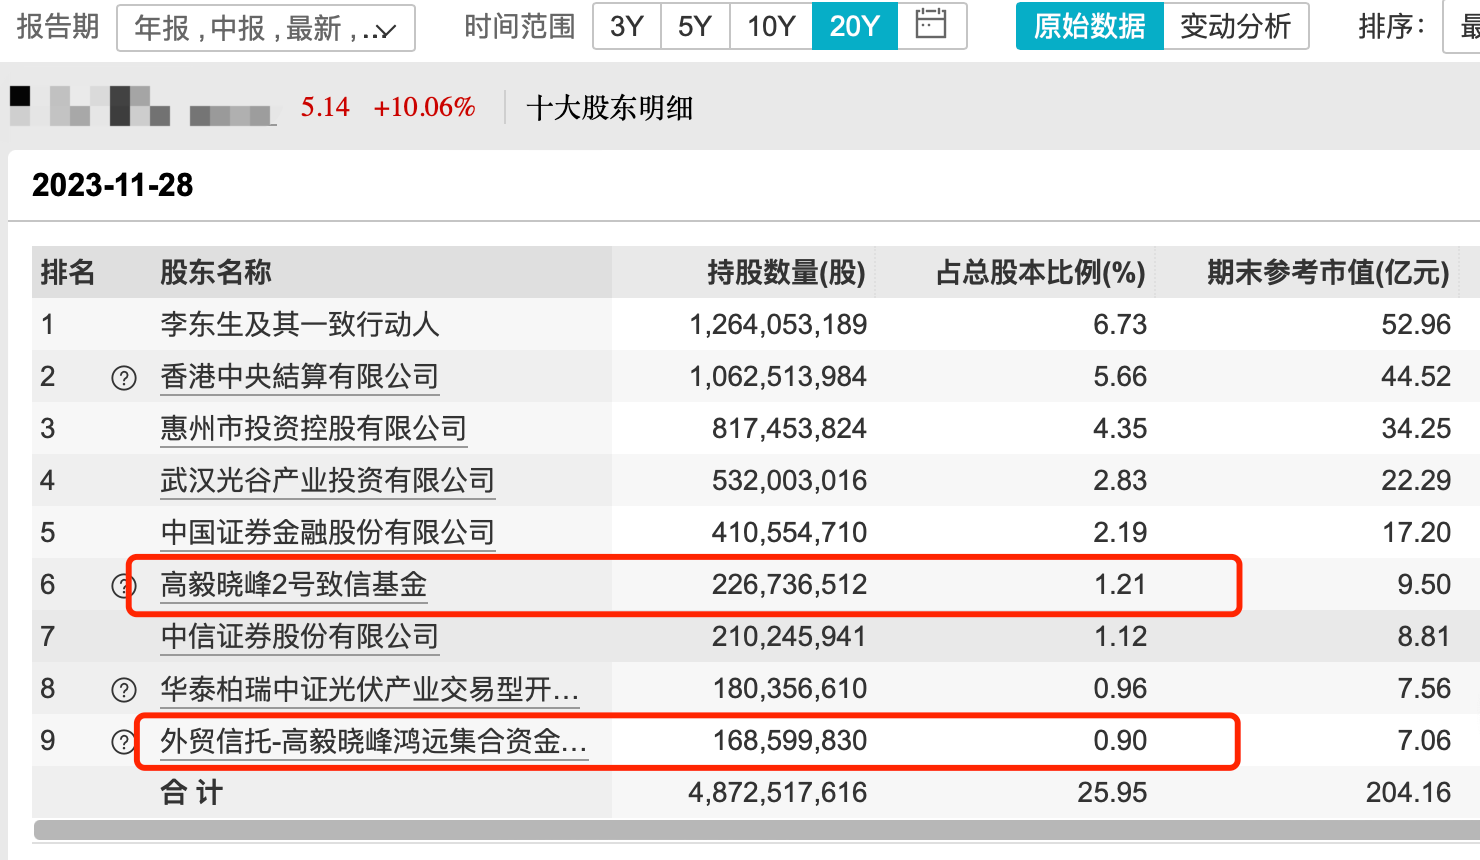The height and width of the screenshot is (860, 1480).
Task: Open shareholder 高毅晓峰2号致信基金 link
Action: 294,585
